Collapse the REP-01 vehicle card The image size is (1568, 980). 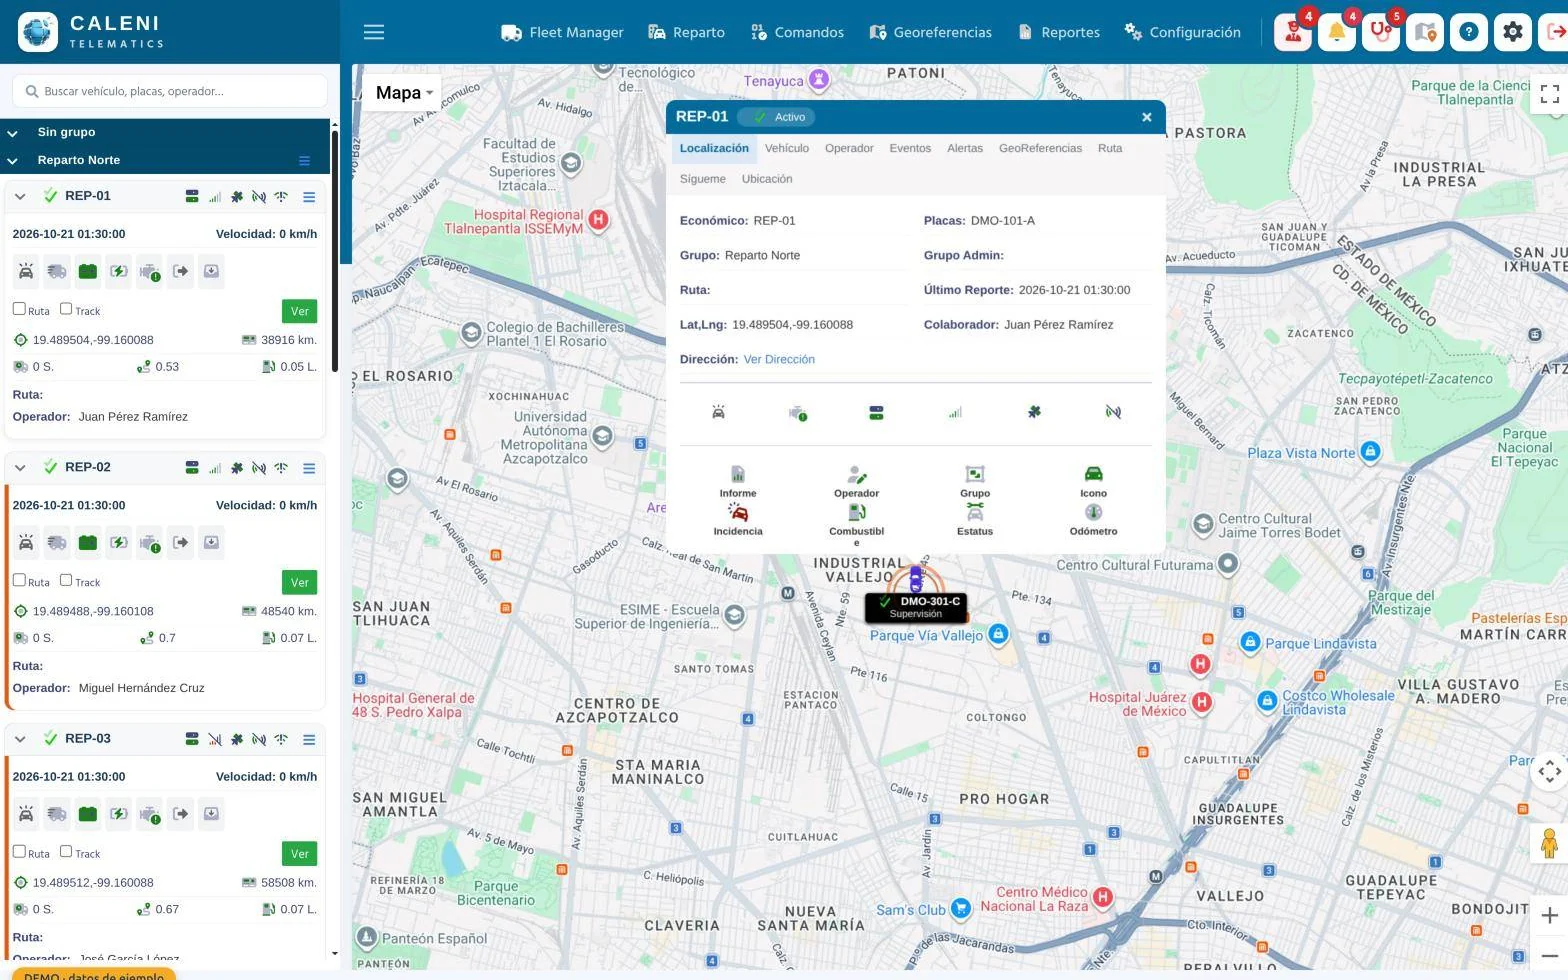click(x=20, y=196)
